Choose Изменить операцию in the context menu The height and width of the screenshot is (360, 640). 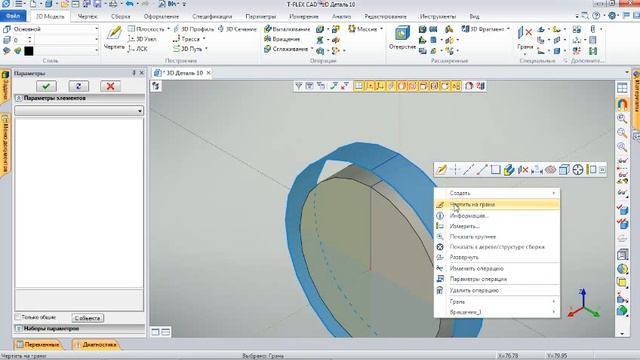coord(497,269)
